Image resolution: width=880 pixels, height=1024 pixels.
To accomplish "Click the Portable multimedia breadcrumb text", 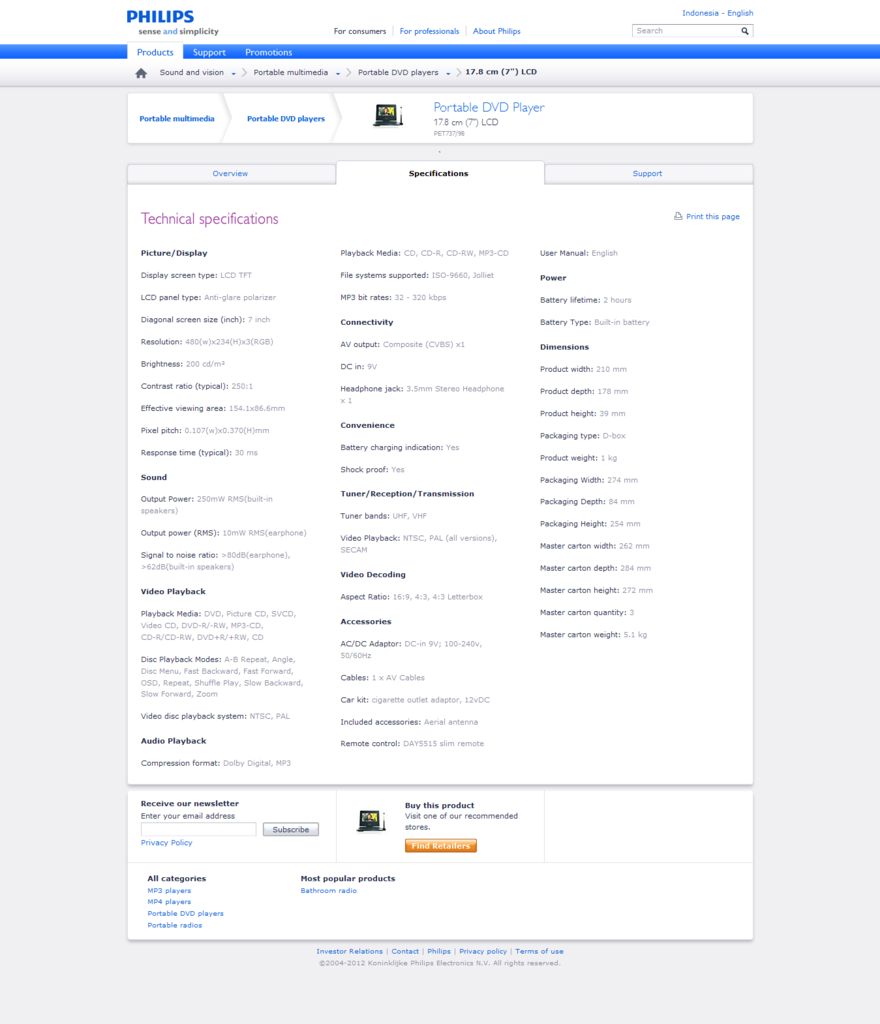I will (291, 72).
